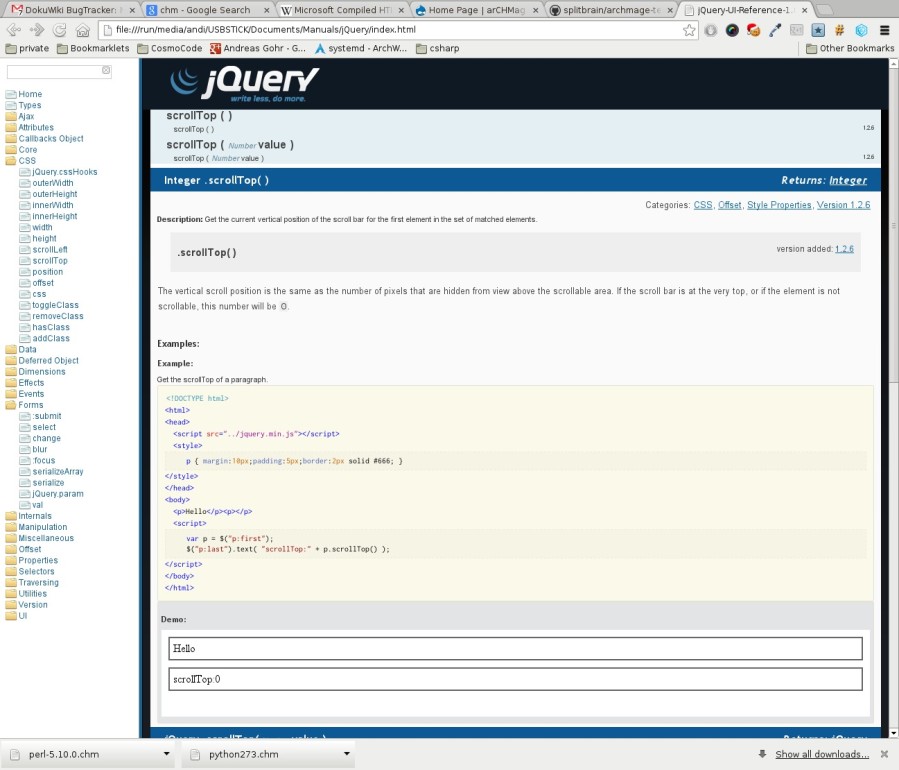Viewport: 899px width, 770px height.
Task: Open the scrollLeft tree entry
Action: tap(50, 249)
